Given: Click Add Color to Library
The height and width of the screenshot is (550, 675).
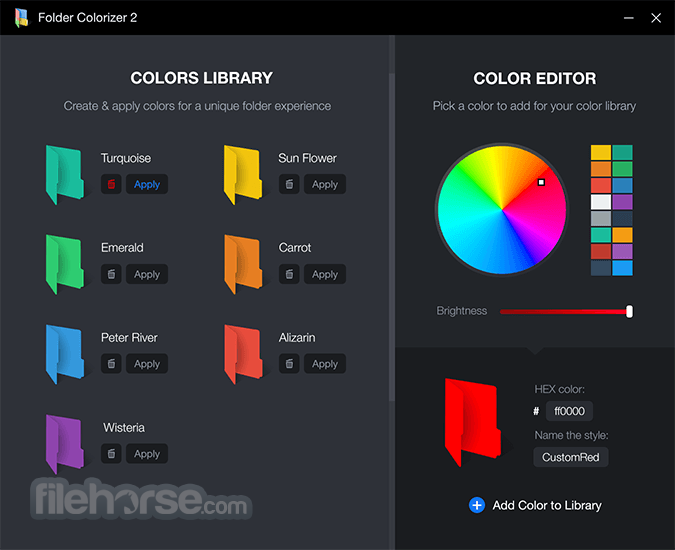Looking at the screenshot, I should (x=535, y=505).
